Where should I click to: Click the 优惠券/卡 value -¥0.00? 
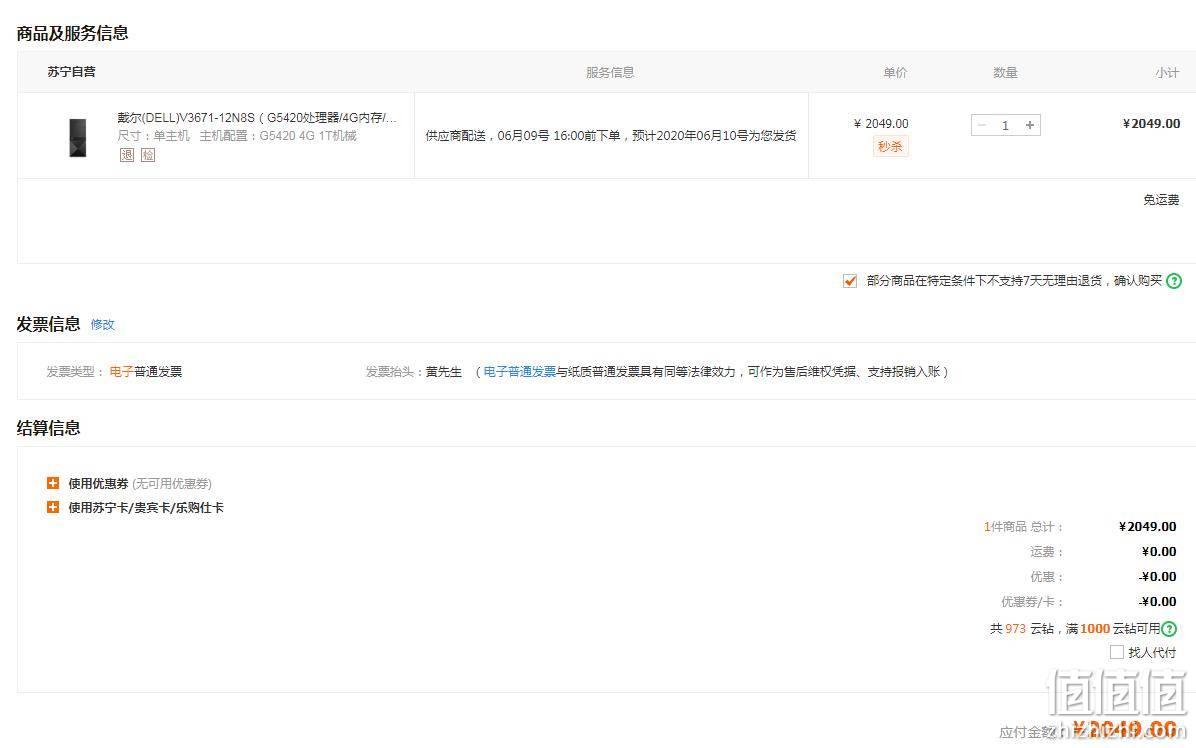[1157, 602]
